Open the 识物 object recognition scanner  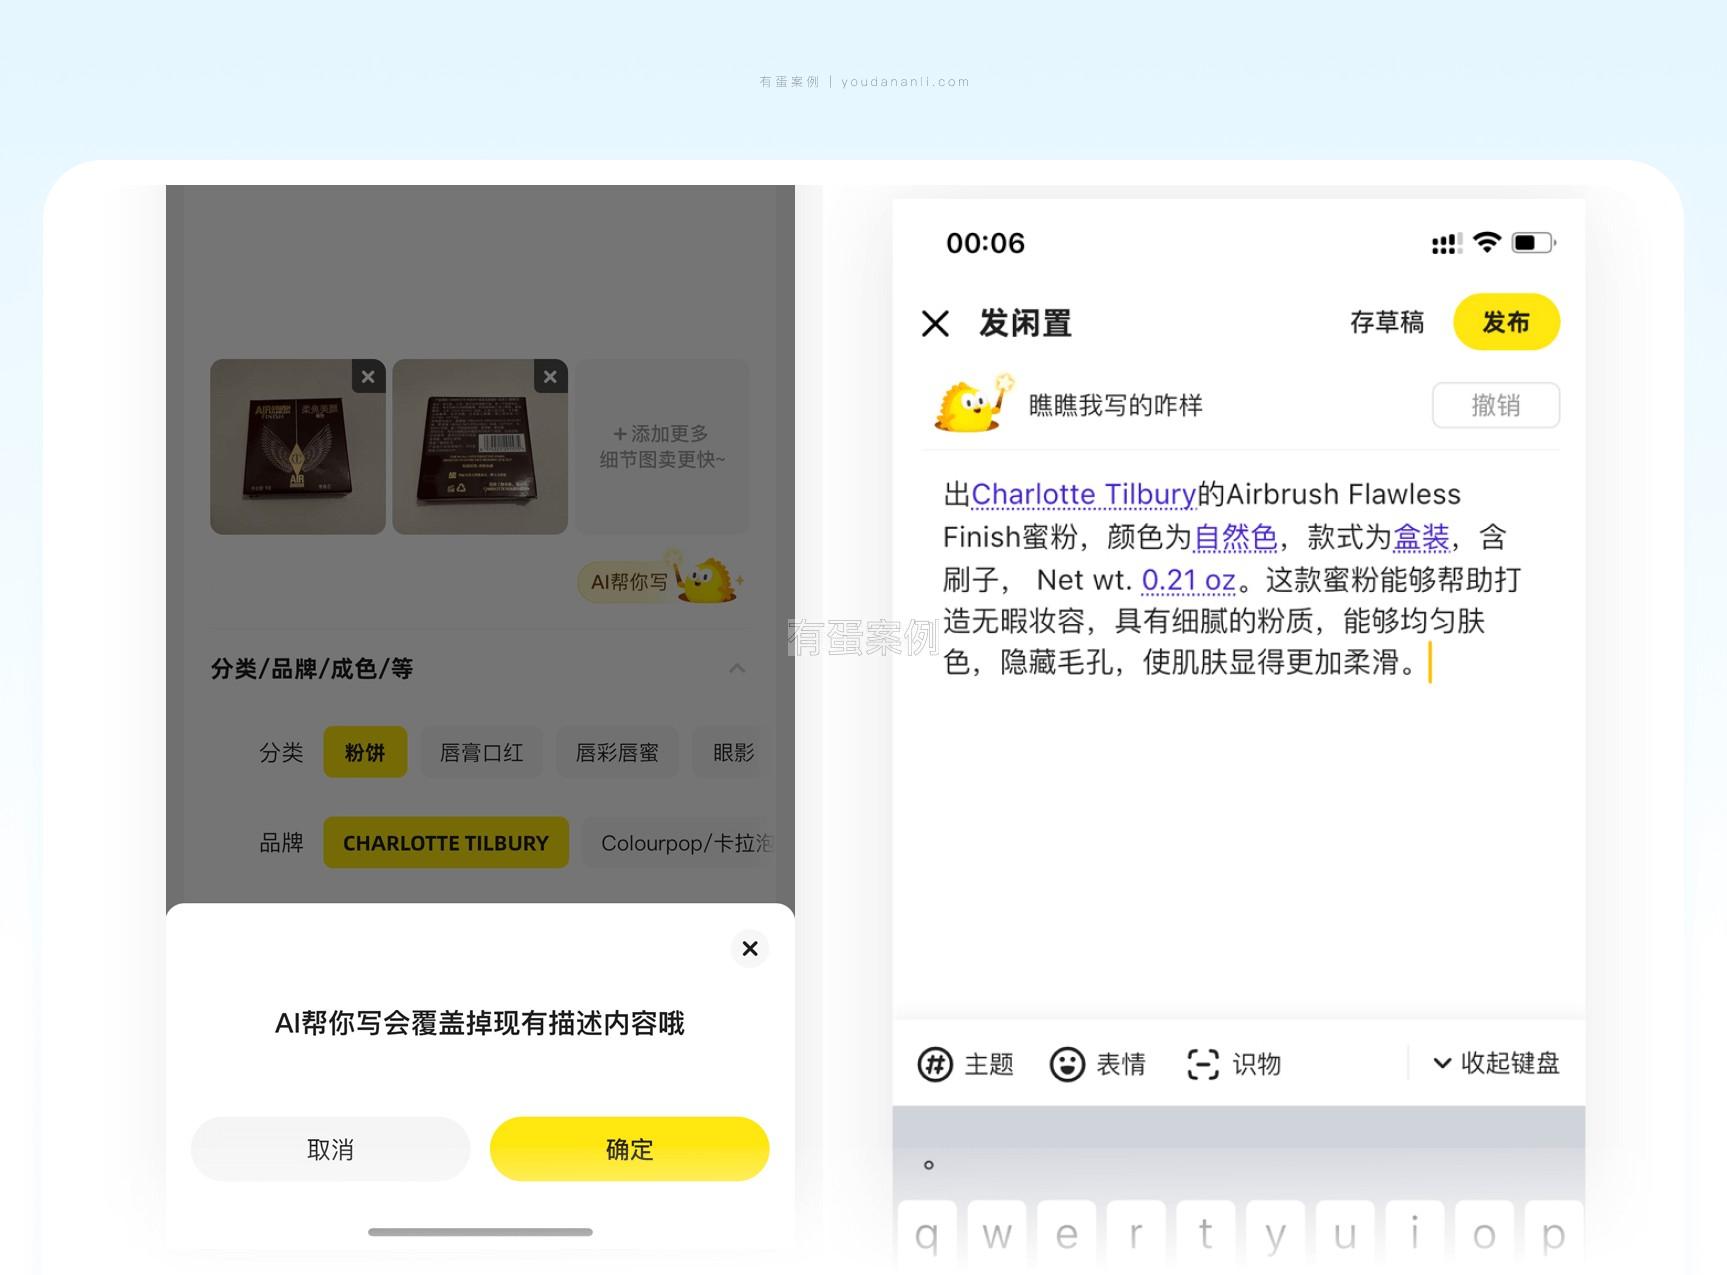[x=1233, y=1064]
